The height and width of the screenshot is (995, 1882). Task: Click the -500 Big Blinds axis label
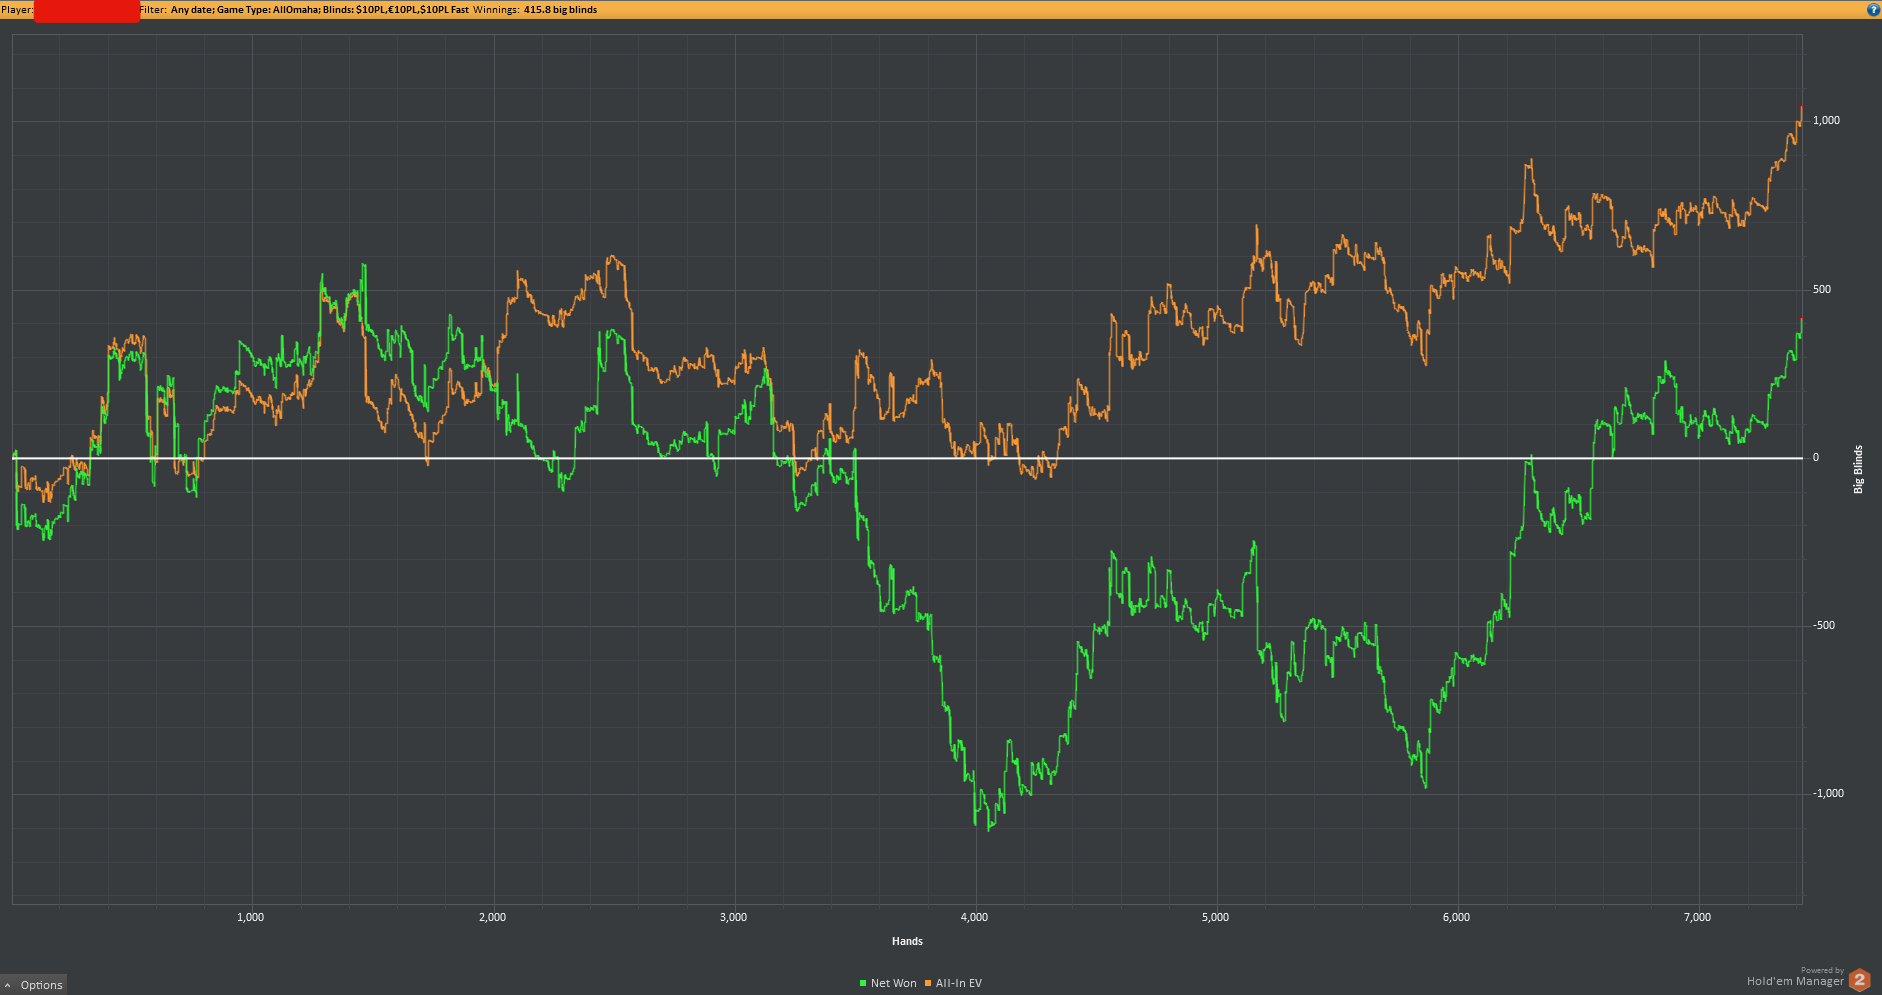pos(1824,626)
